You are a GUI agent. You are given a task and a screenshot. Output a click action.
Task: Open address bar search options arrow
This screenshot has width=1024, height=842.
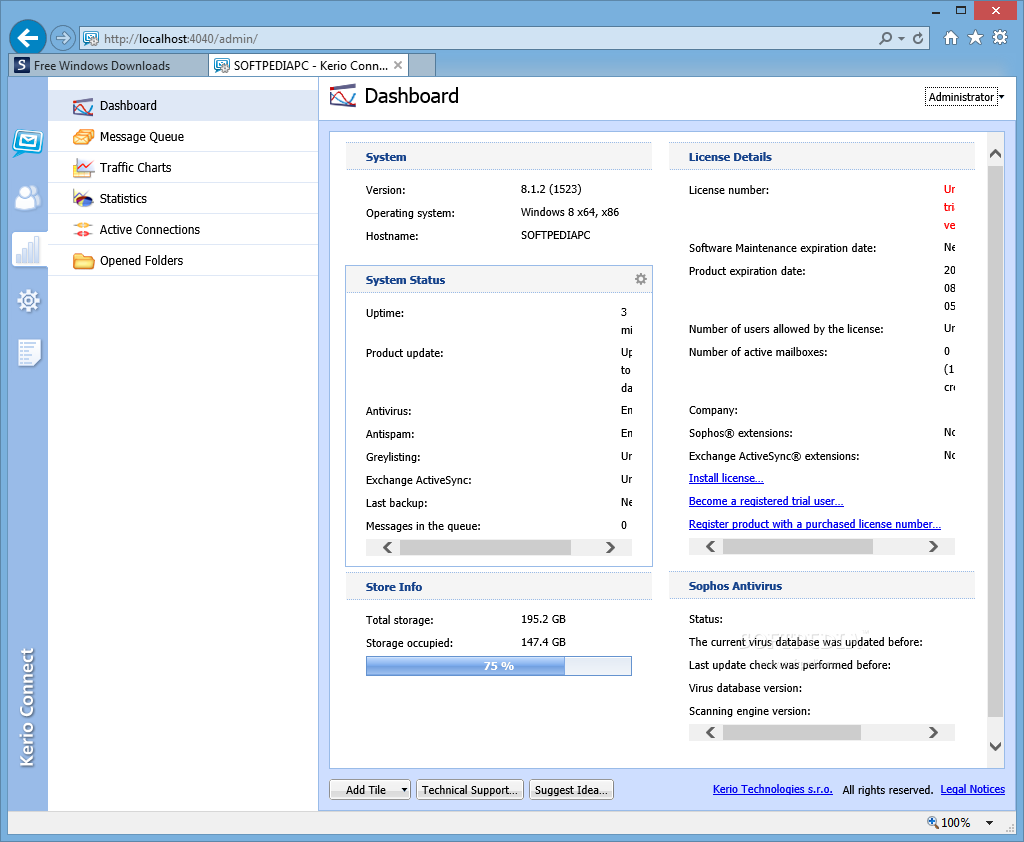pos(901,39)
